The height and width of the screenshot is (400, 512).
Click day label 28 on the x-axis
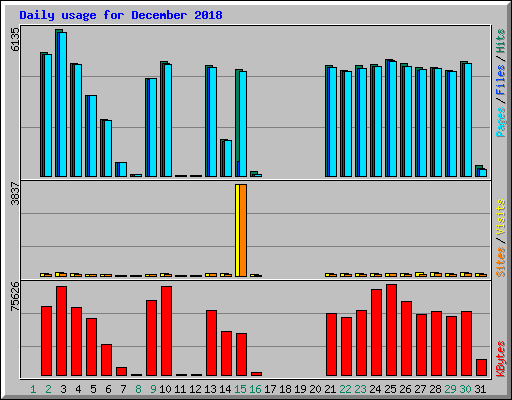pyautogui.click(x=435, y=389)
